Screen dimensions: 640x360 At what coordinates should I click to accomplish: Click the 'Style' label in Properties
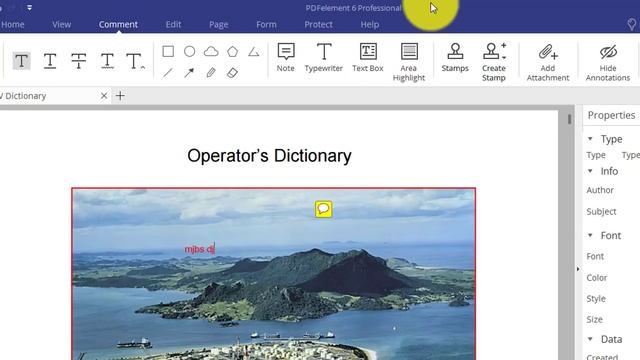click(x=596, y=298)
